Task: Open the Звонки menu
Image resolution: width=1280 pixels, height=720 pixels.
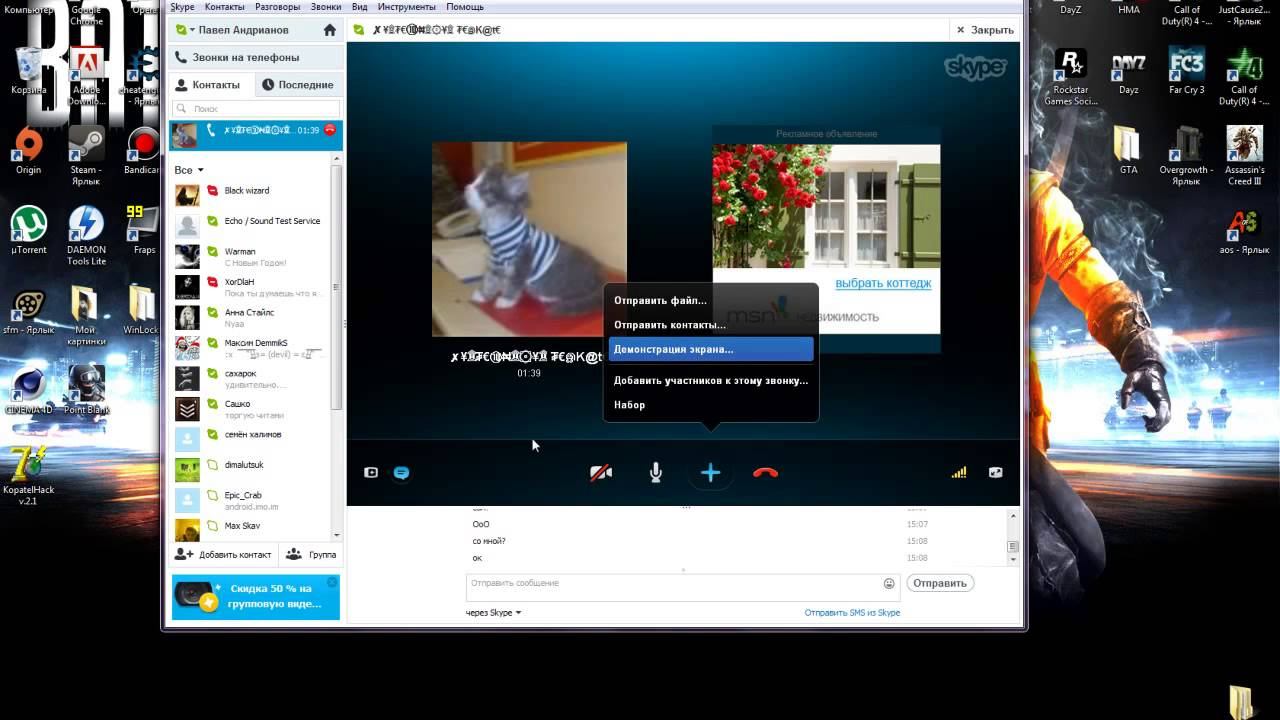Action: [326, 7]
